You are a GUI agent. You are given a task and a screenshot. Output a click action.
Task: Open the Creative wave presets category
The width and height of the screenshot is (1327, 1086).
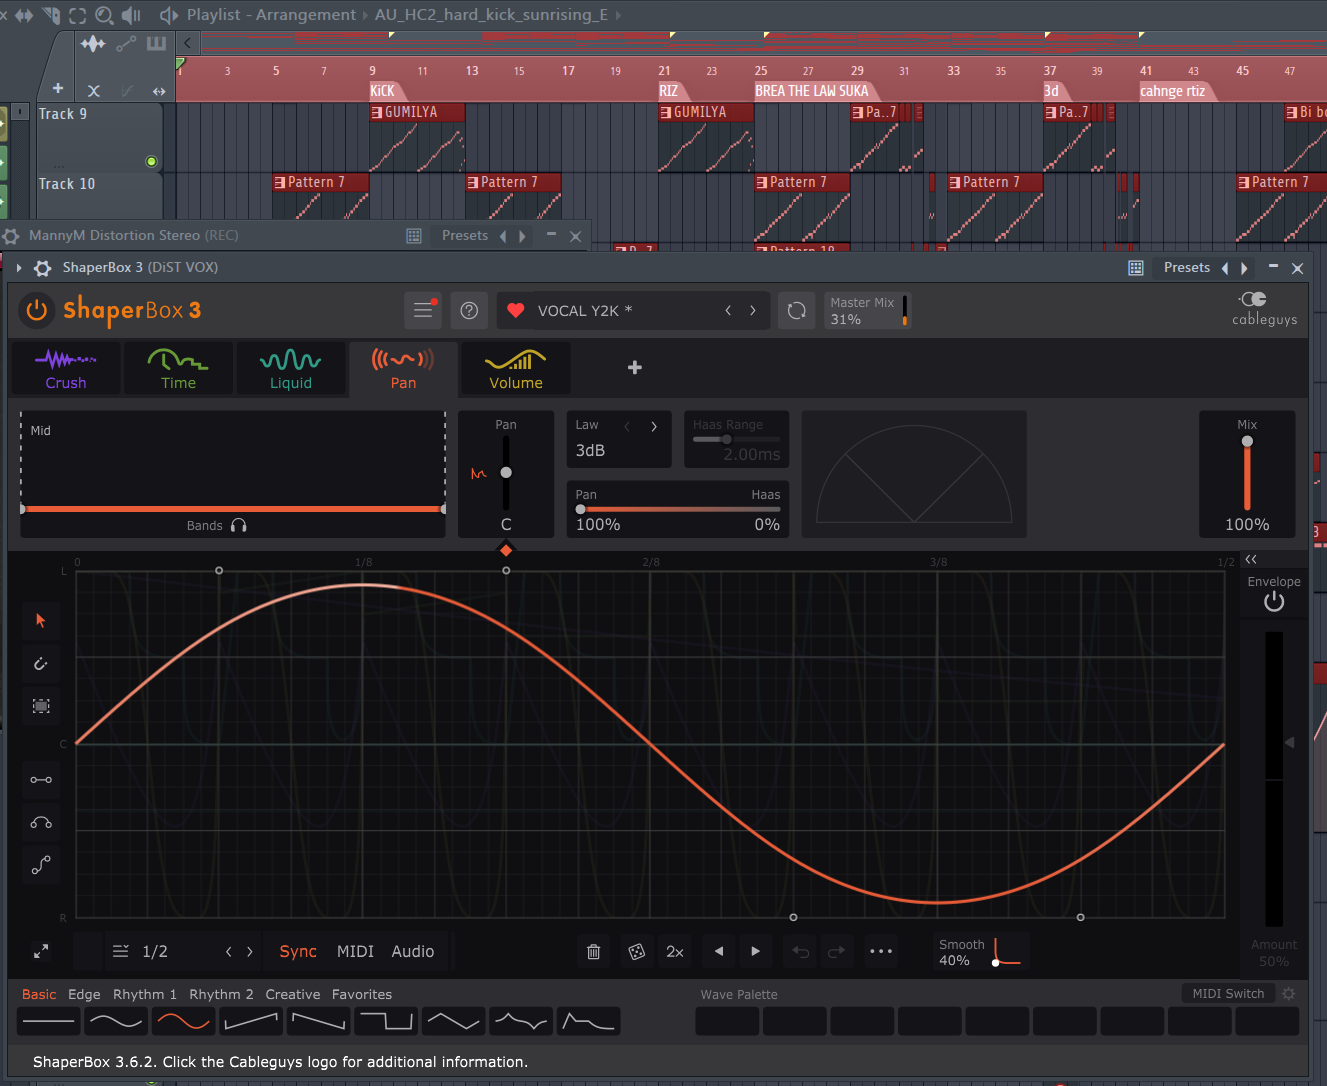click(293, 994)
